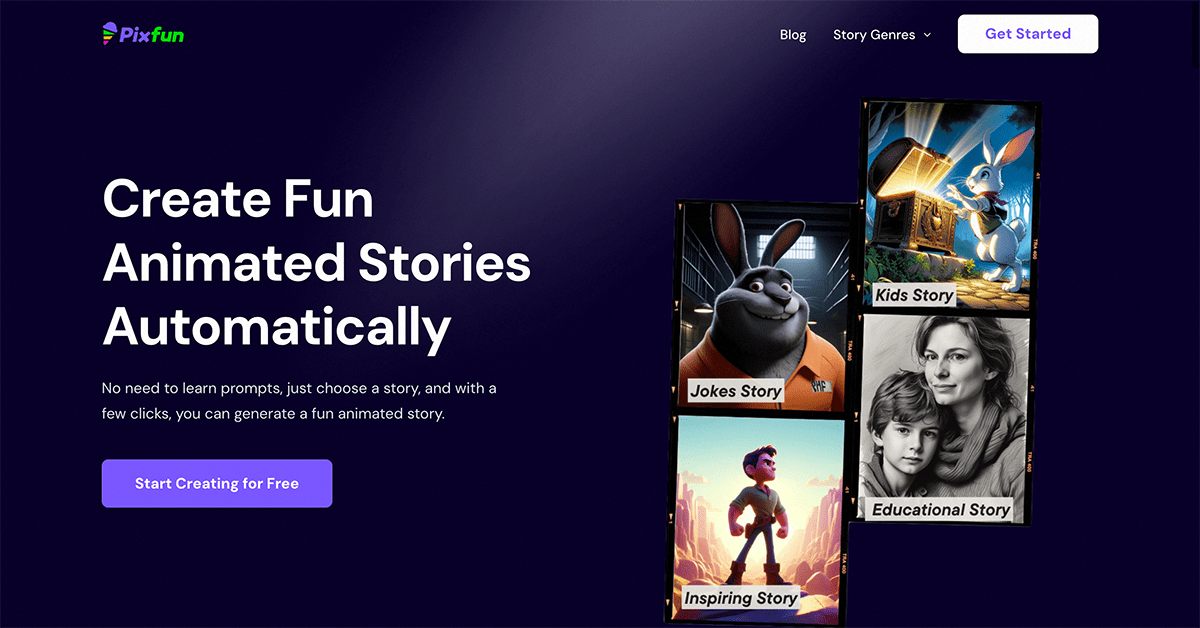
Task: Open the Pixfun home logo text
Action: pyautogui.click(x=151, y=34)
